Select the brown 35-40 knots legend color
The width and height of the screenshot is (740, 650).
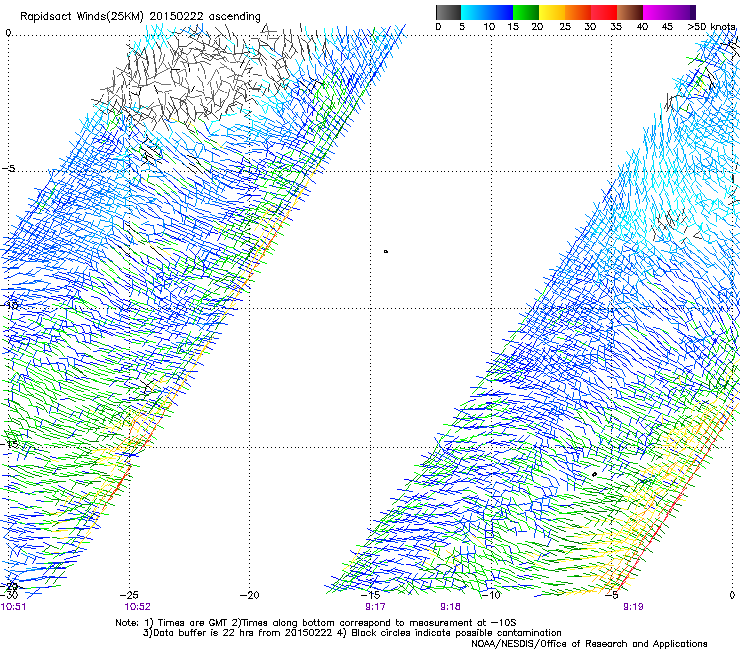pos(630,12)
